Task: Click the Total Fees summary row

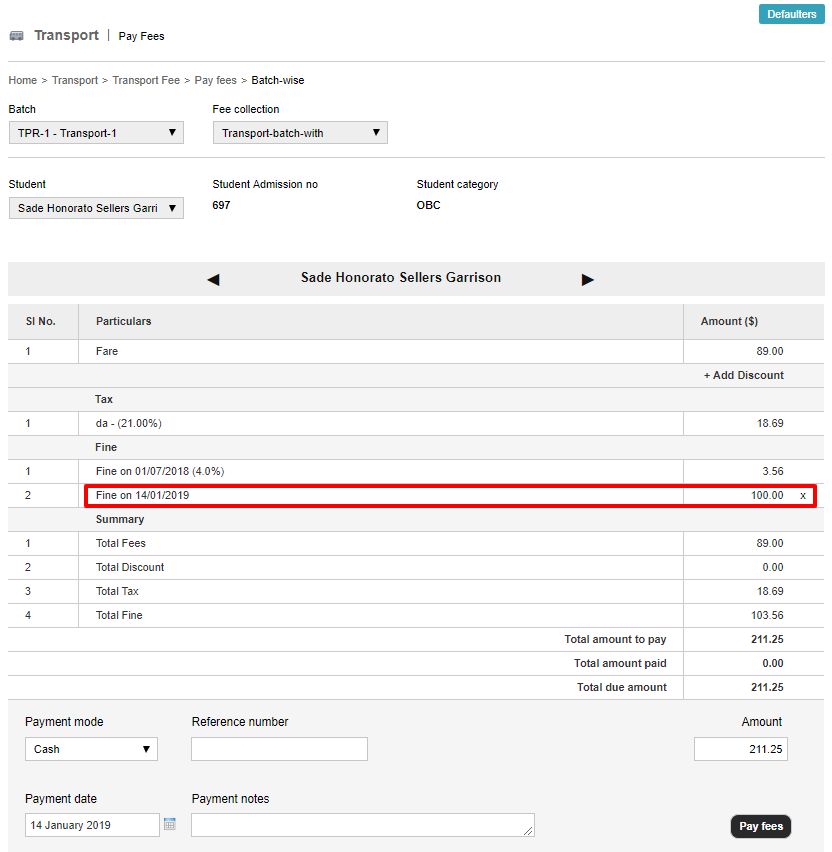Action: (x=416, y=543)
